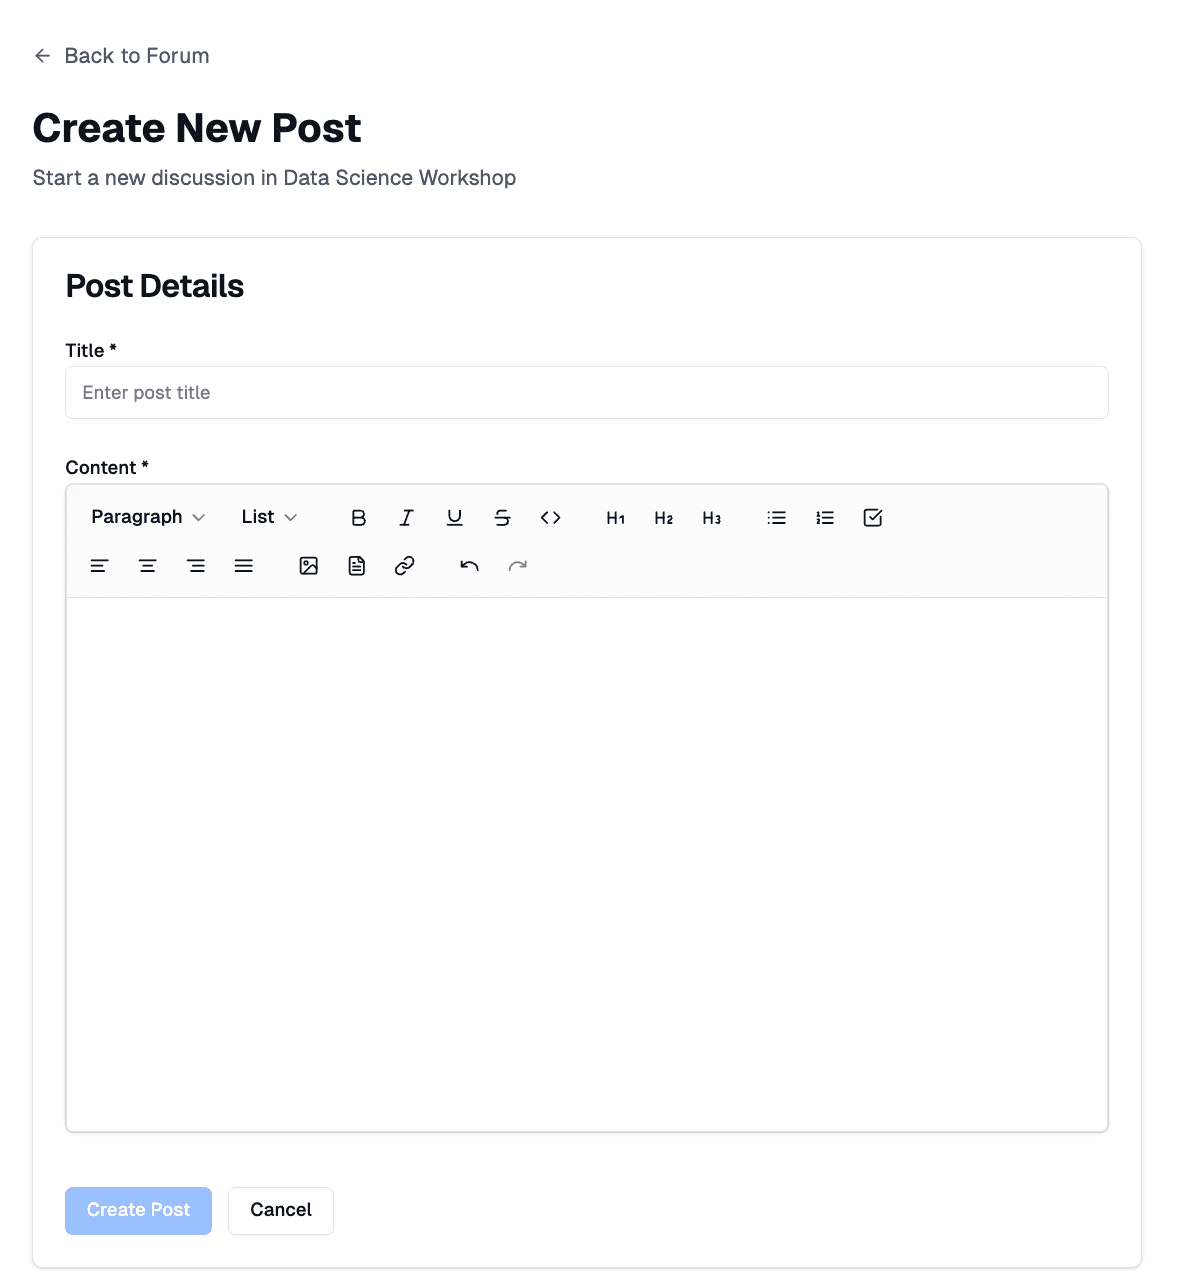
Task: Apply Heading 2 style
Action: click(663, 517)
